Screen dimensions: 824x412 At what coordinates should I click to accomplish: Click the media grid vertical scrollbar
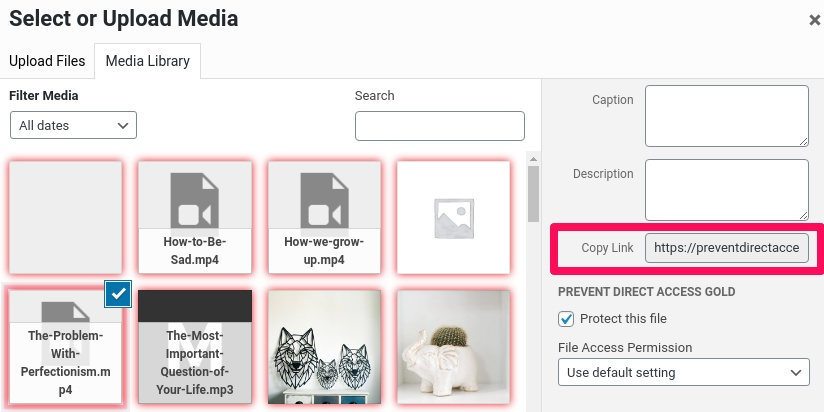[x=533, y=190]
